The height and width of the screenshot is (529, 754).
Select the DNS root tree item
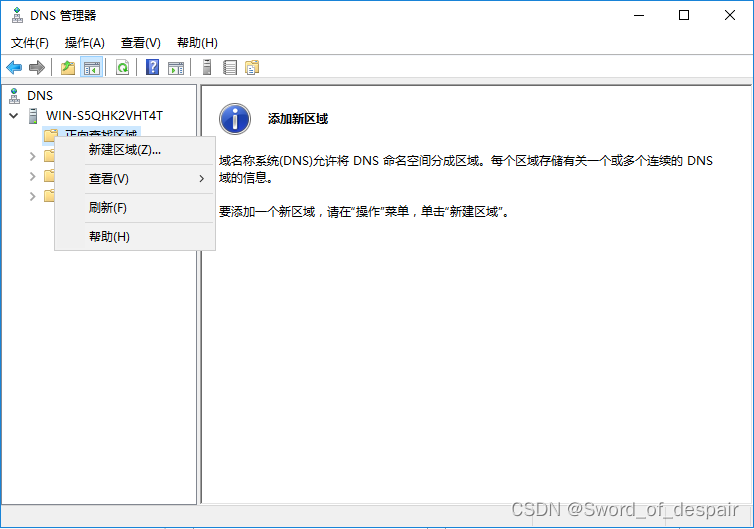tap(40, 96)
